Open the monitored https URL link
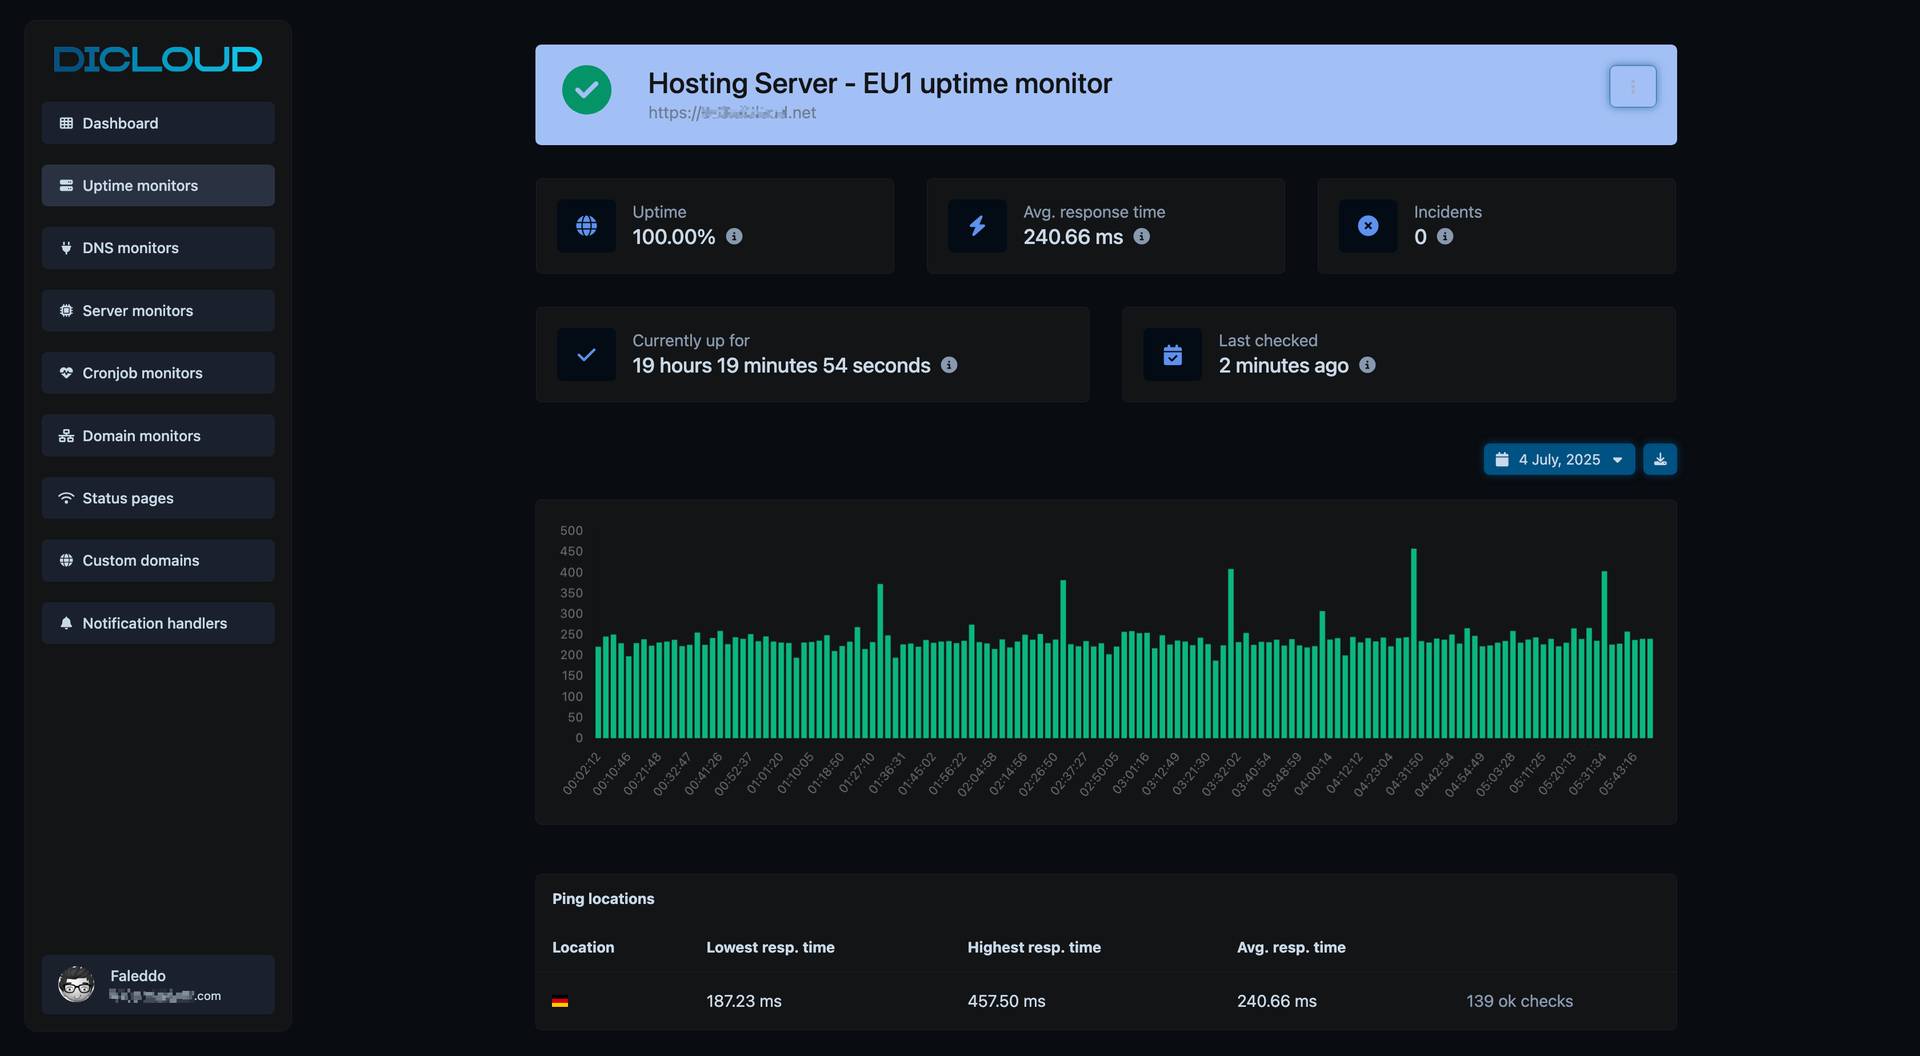This screenshot has width=1920, height=1056. (731, 113)
